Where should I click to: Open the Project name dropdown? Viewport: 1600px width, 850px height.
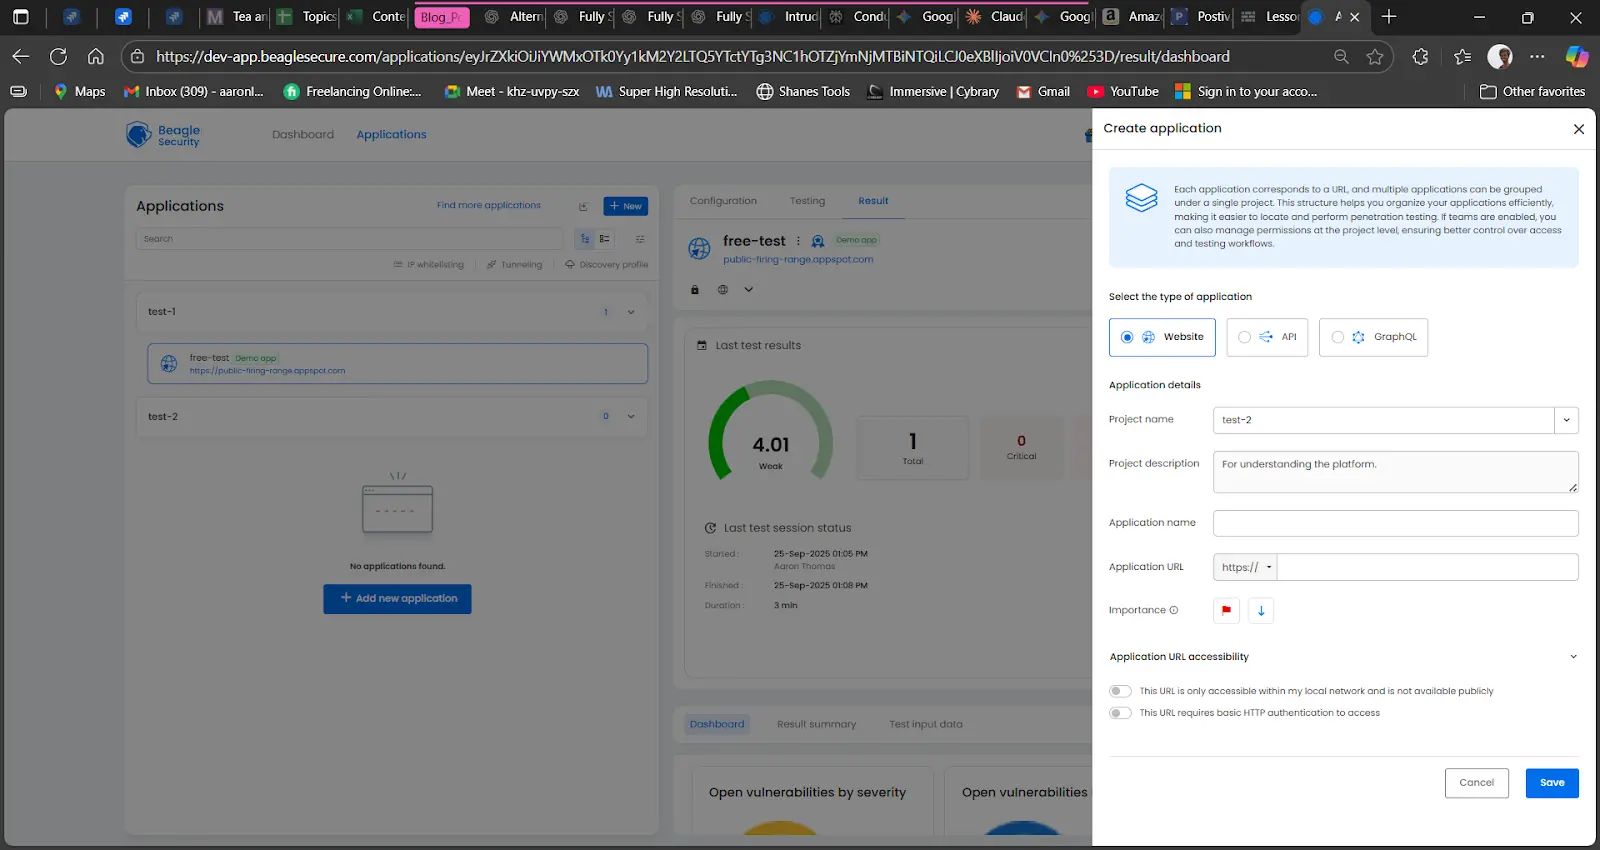tap(1566, 420)
